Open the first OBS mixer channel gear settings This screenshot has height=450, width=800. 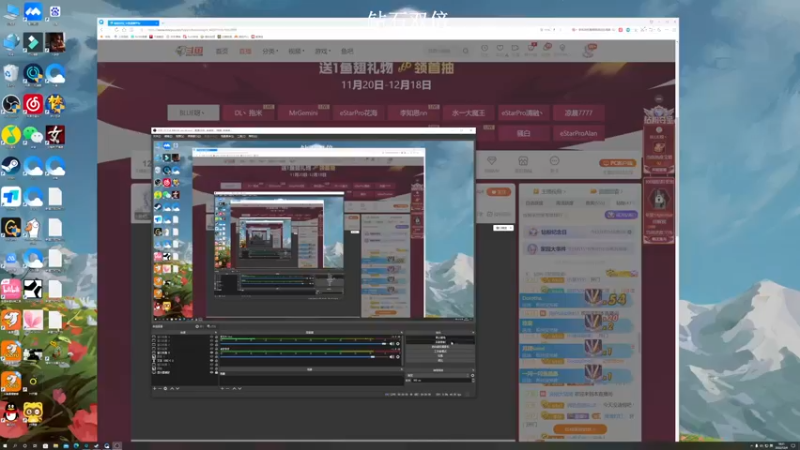[398, 344]
